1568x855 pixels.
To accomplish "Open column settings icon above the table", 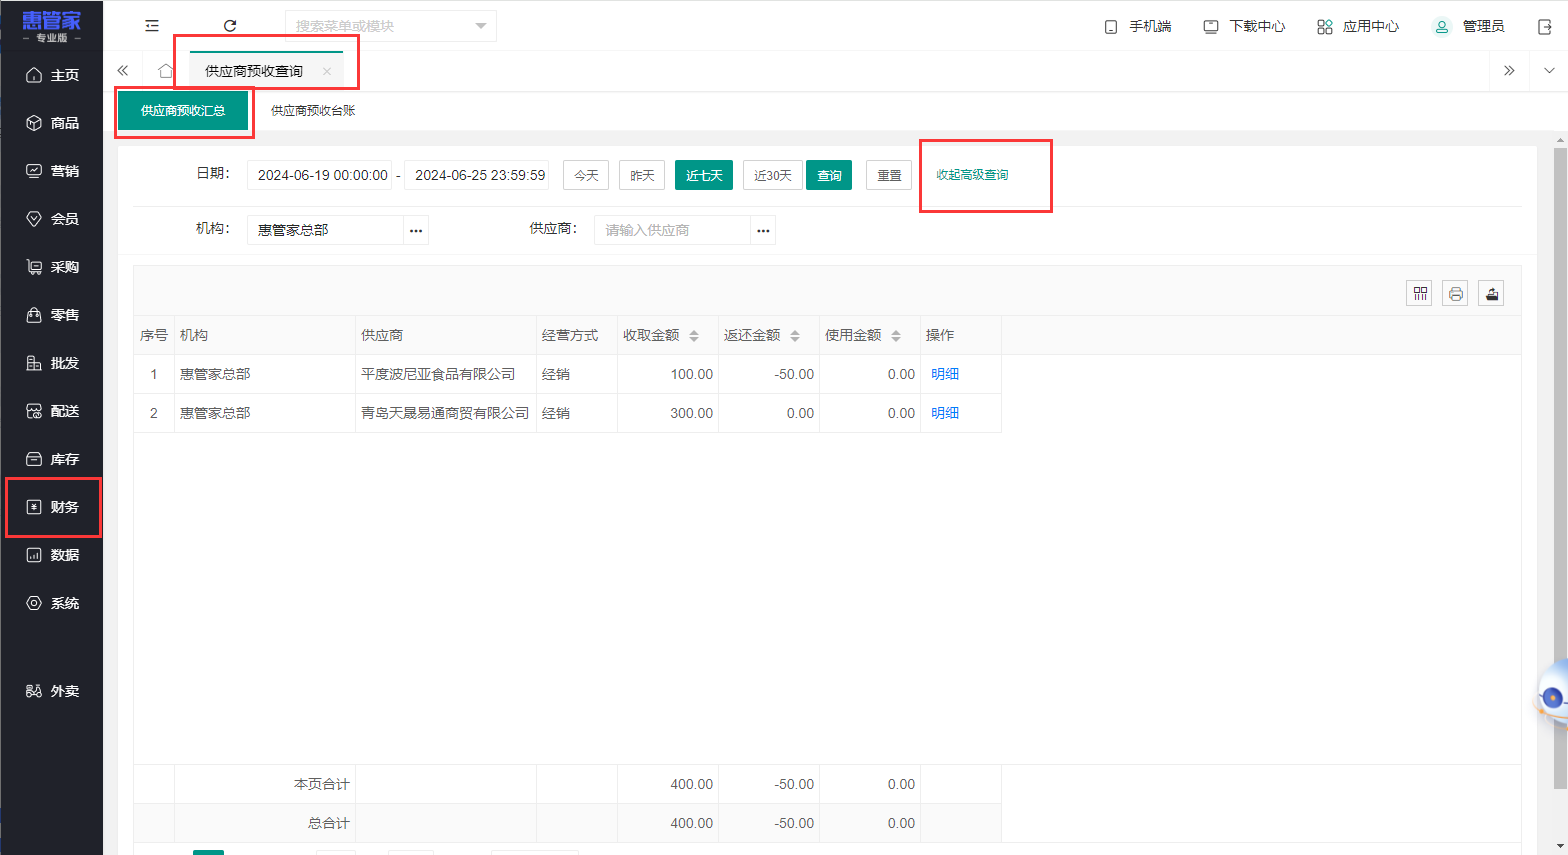I will coord(1419,293).
